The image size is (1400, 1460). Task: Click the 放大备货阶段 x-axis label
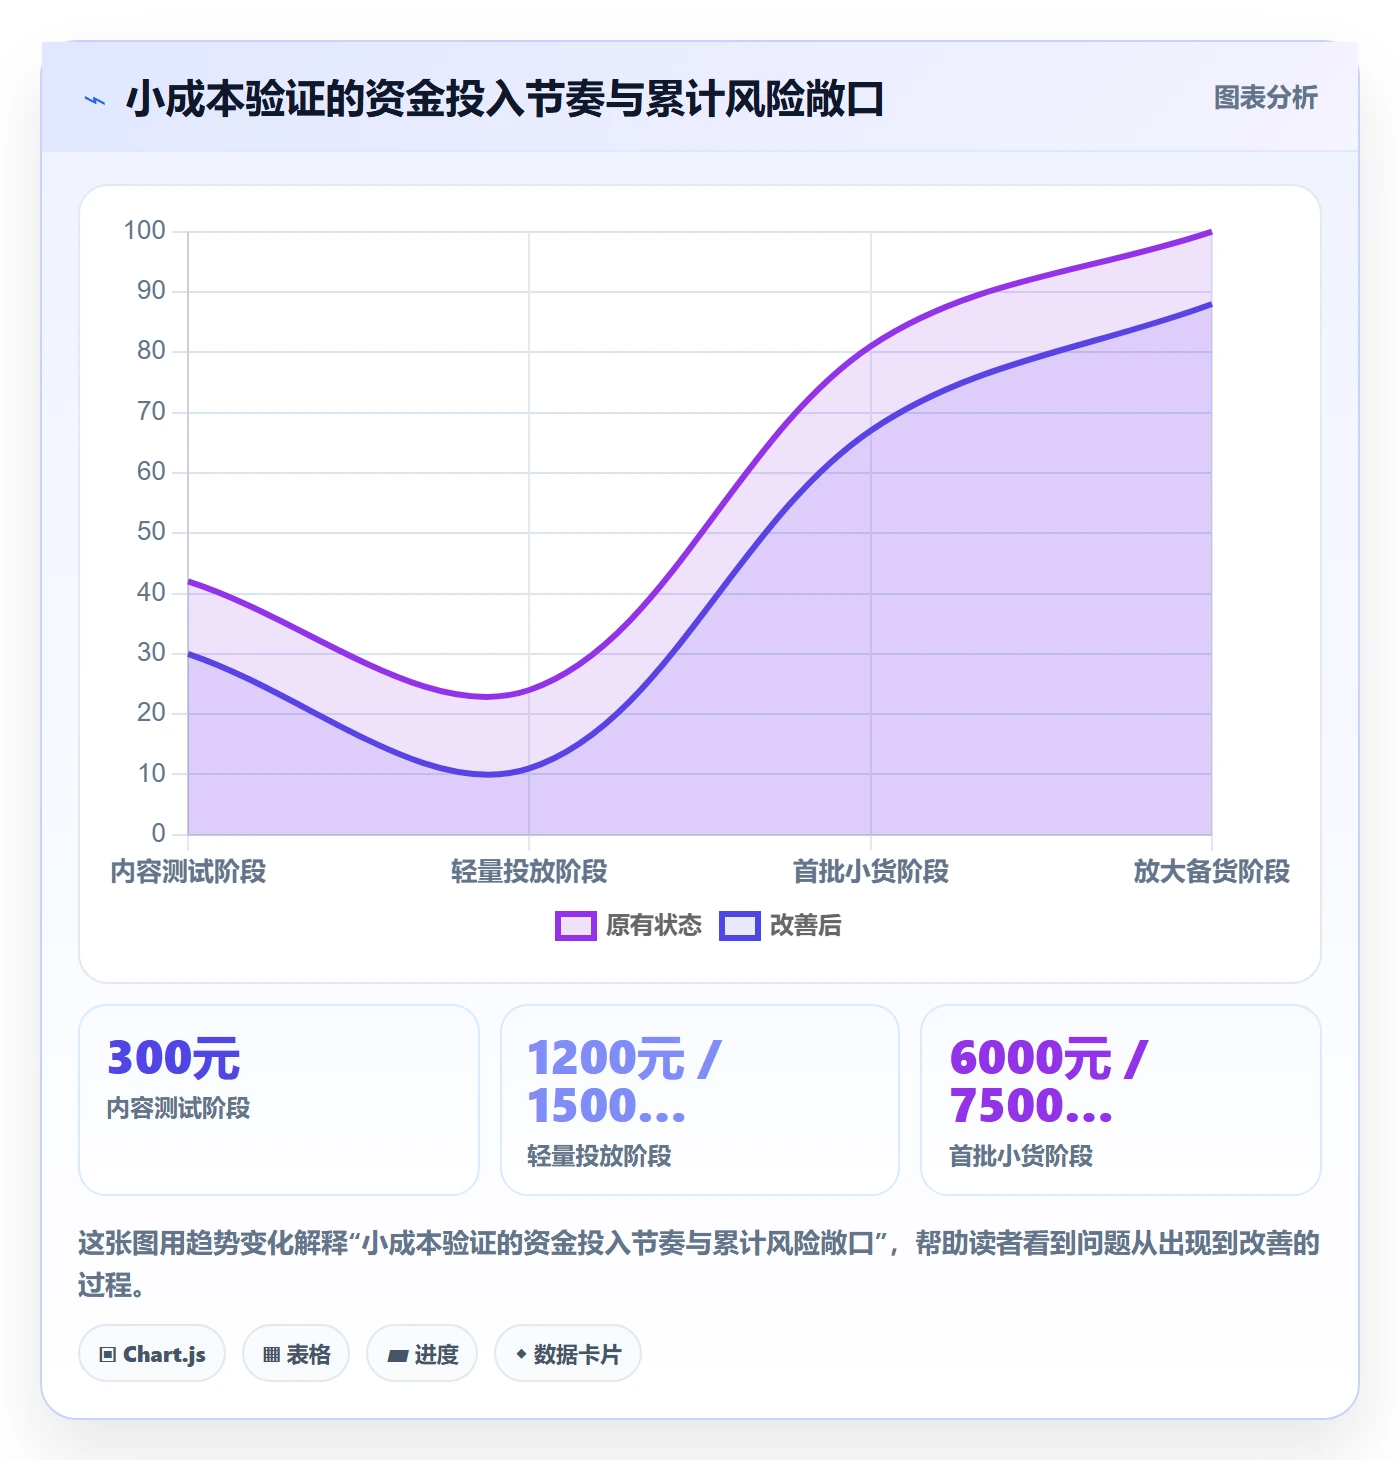click(1212, 872)
